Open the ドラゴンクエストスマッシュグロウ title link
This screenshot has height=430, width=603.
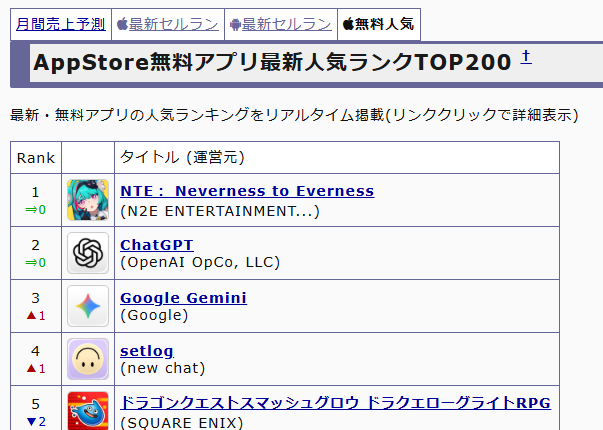coord(335,403)
